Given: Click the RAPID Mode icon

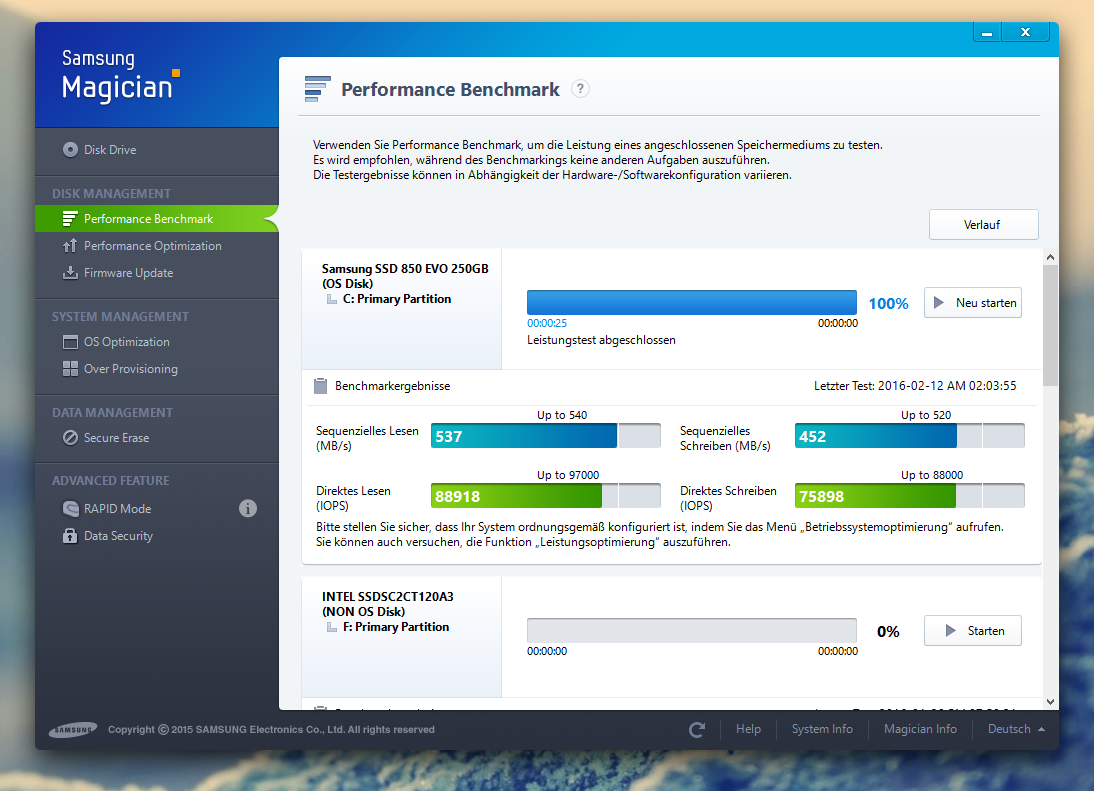Looking at the screenshot, I should click(70, 508).
